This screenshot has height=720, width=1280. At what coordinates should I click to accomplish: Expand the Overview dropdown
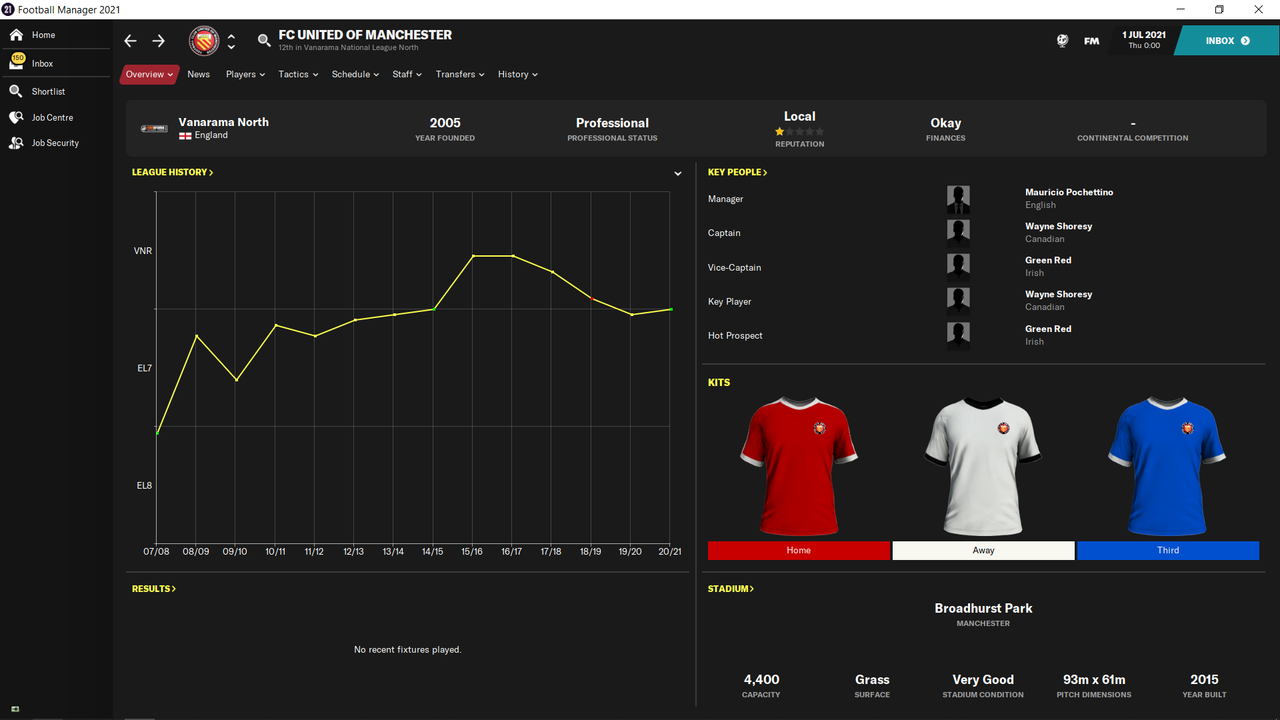(x=150, y=74)
